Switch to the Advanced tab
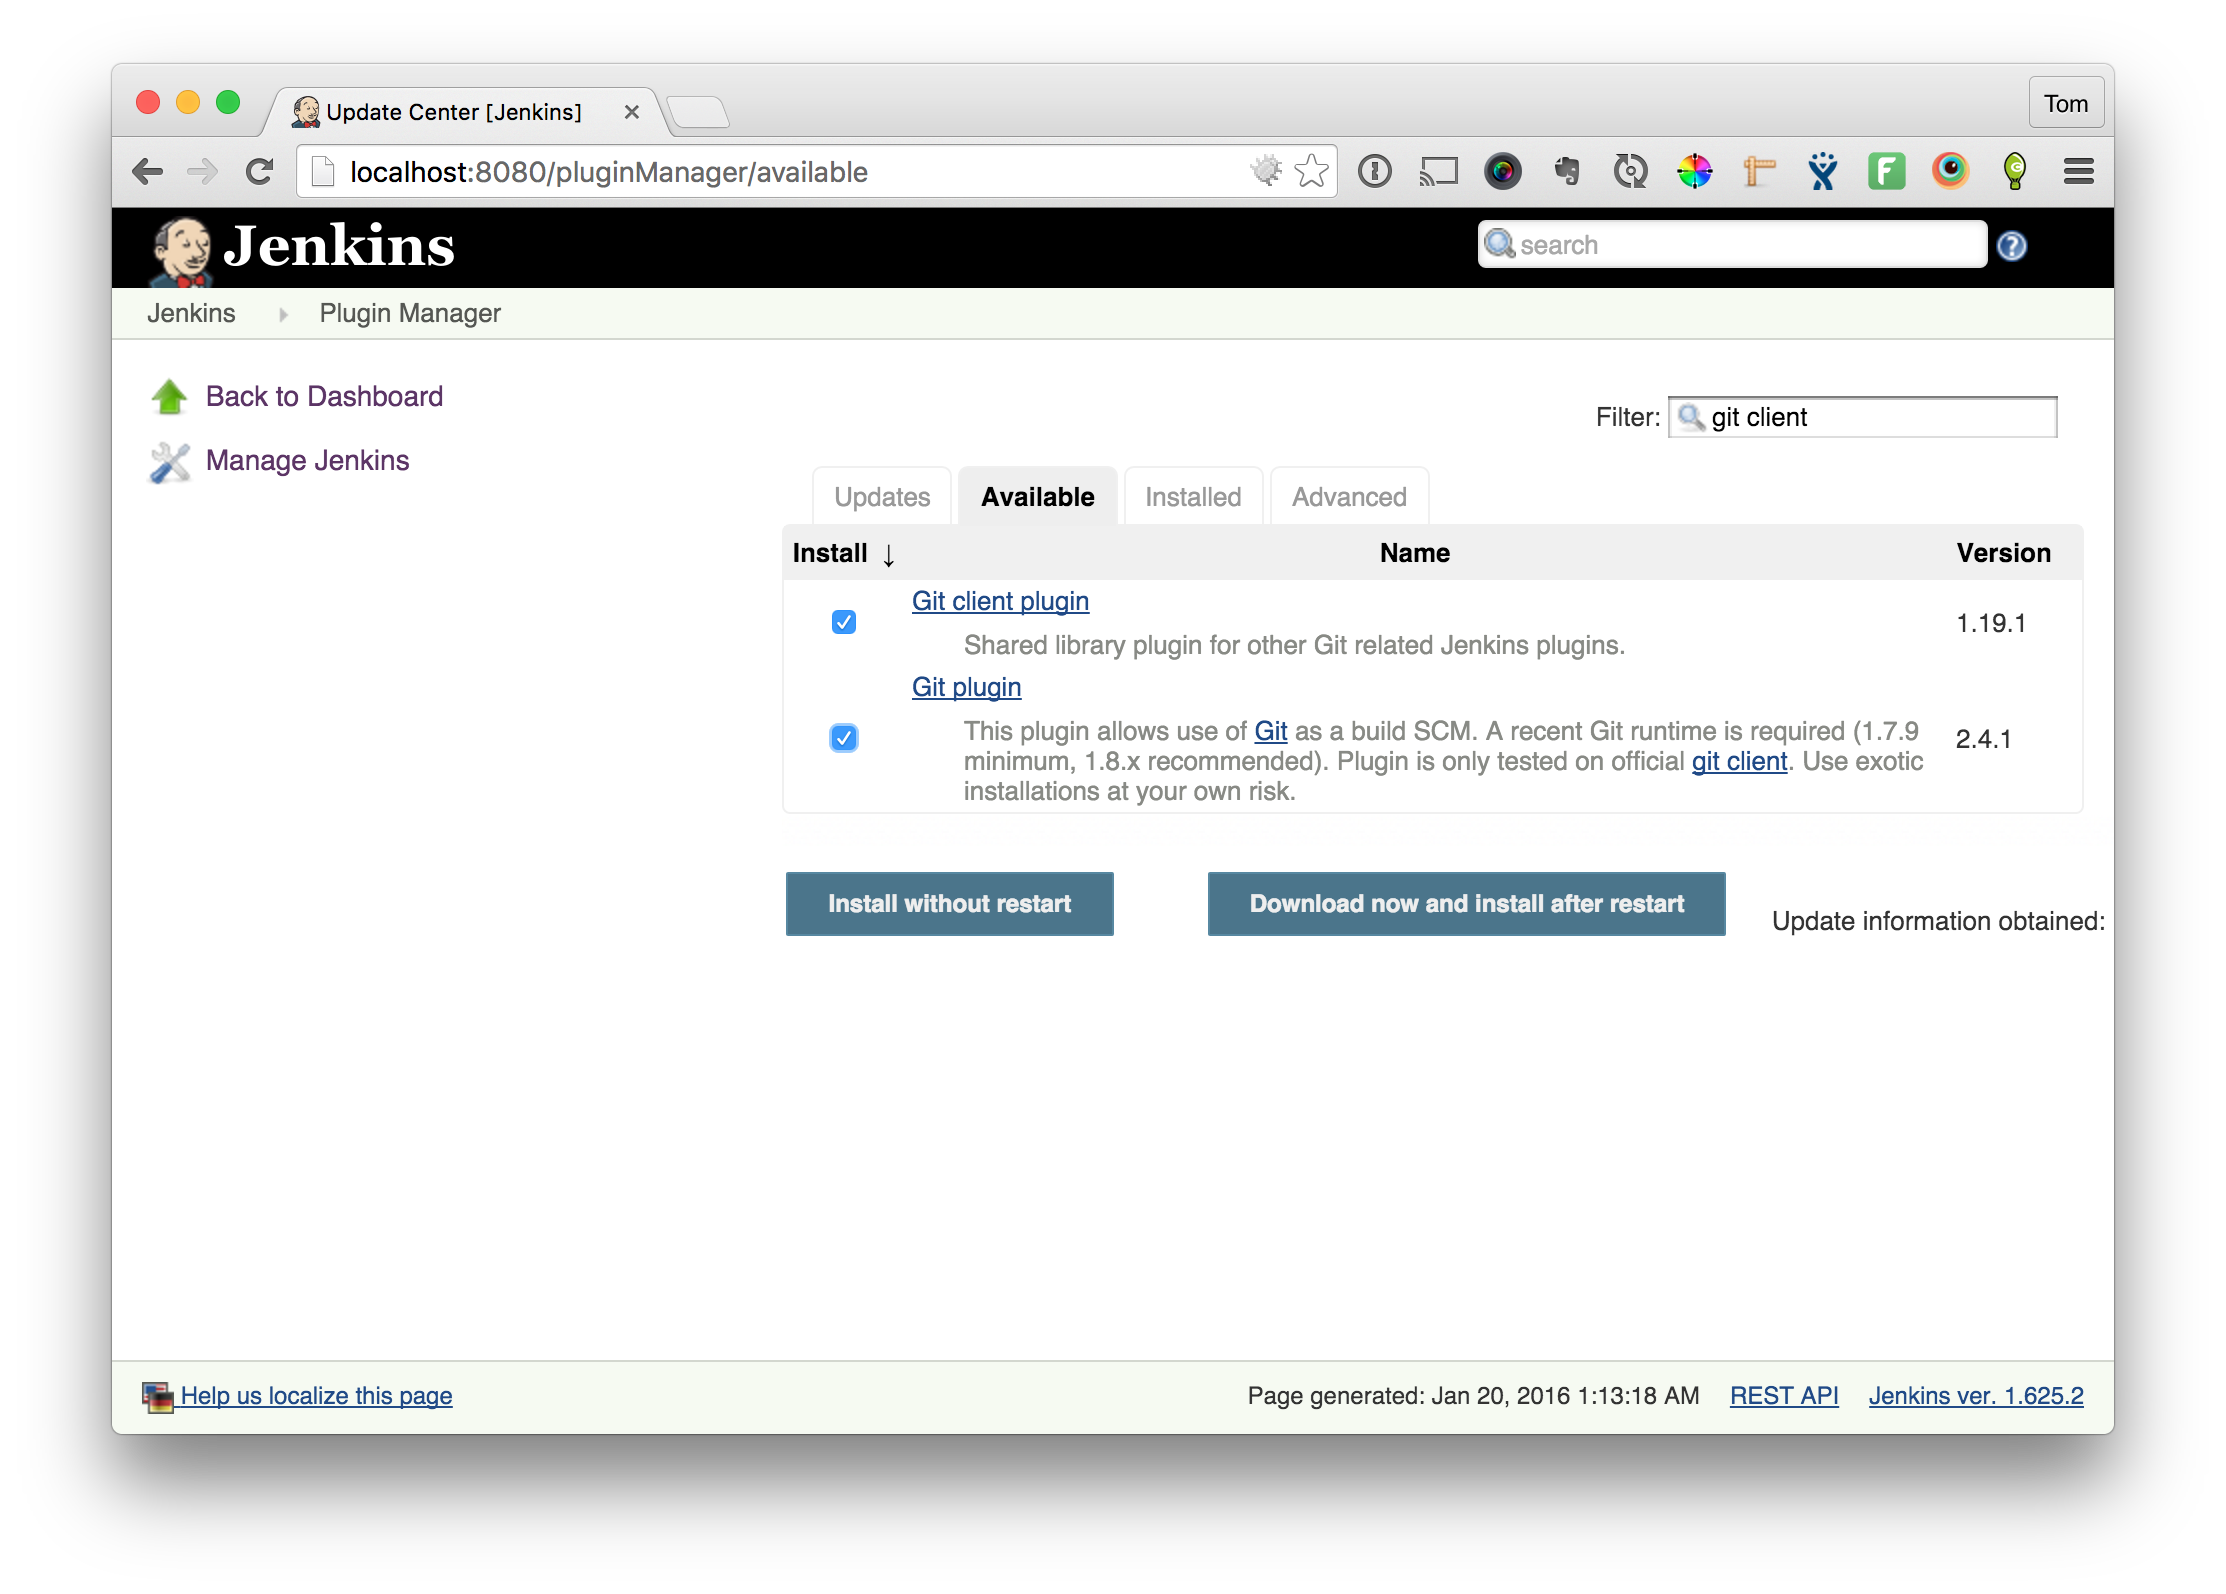The height and width of the screenshot is (1594, 2226). pyautogui.click(x=1348, y=497)
